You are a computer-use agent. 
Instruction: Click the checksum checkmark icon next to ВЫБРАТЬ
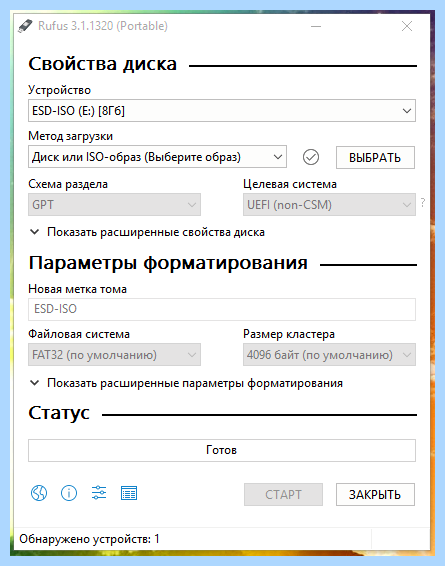tap(311, 157)
